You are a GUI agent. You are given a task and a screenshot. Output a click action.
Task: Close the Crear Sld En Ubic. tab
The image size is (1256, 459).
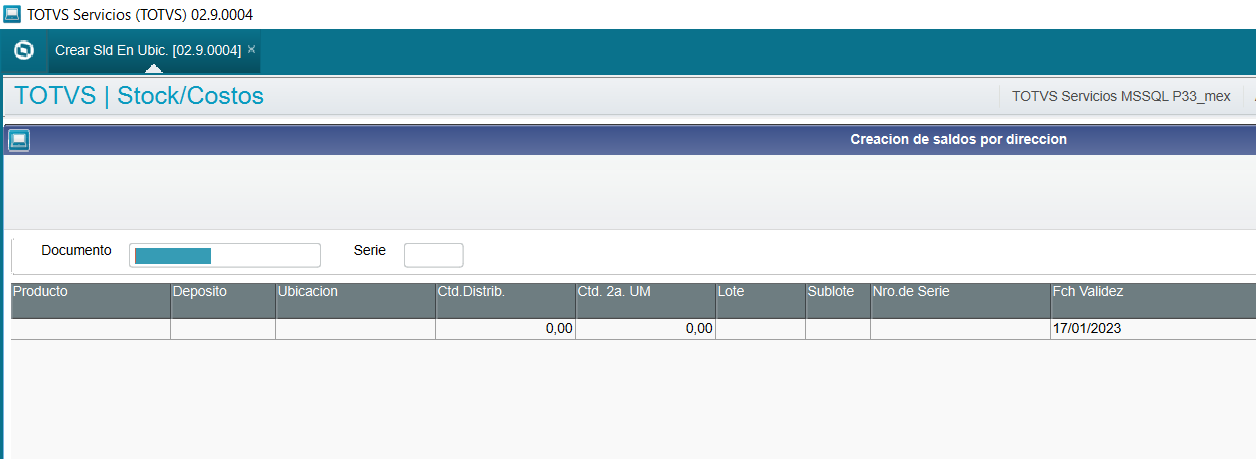pyautogui.click(x=252, y=49)
